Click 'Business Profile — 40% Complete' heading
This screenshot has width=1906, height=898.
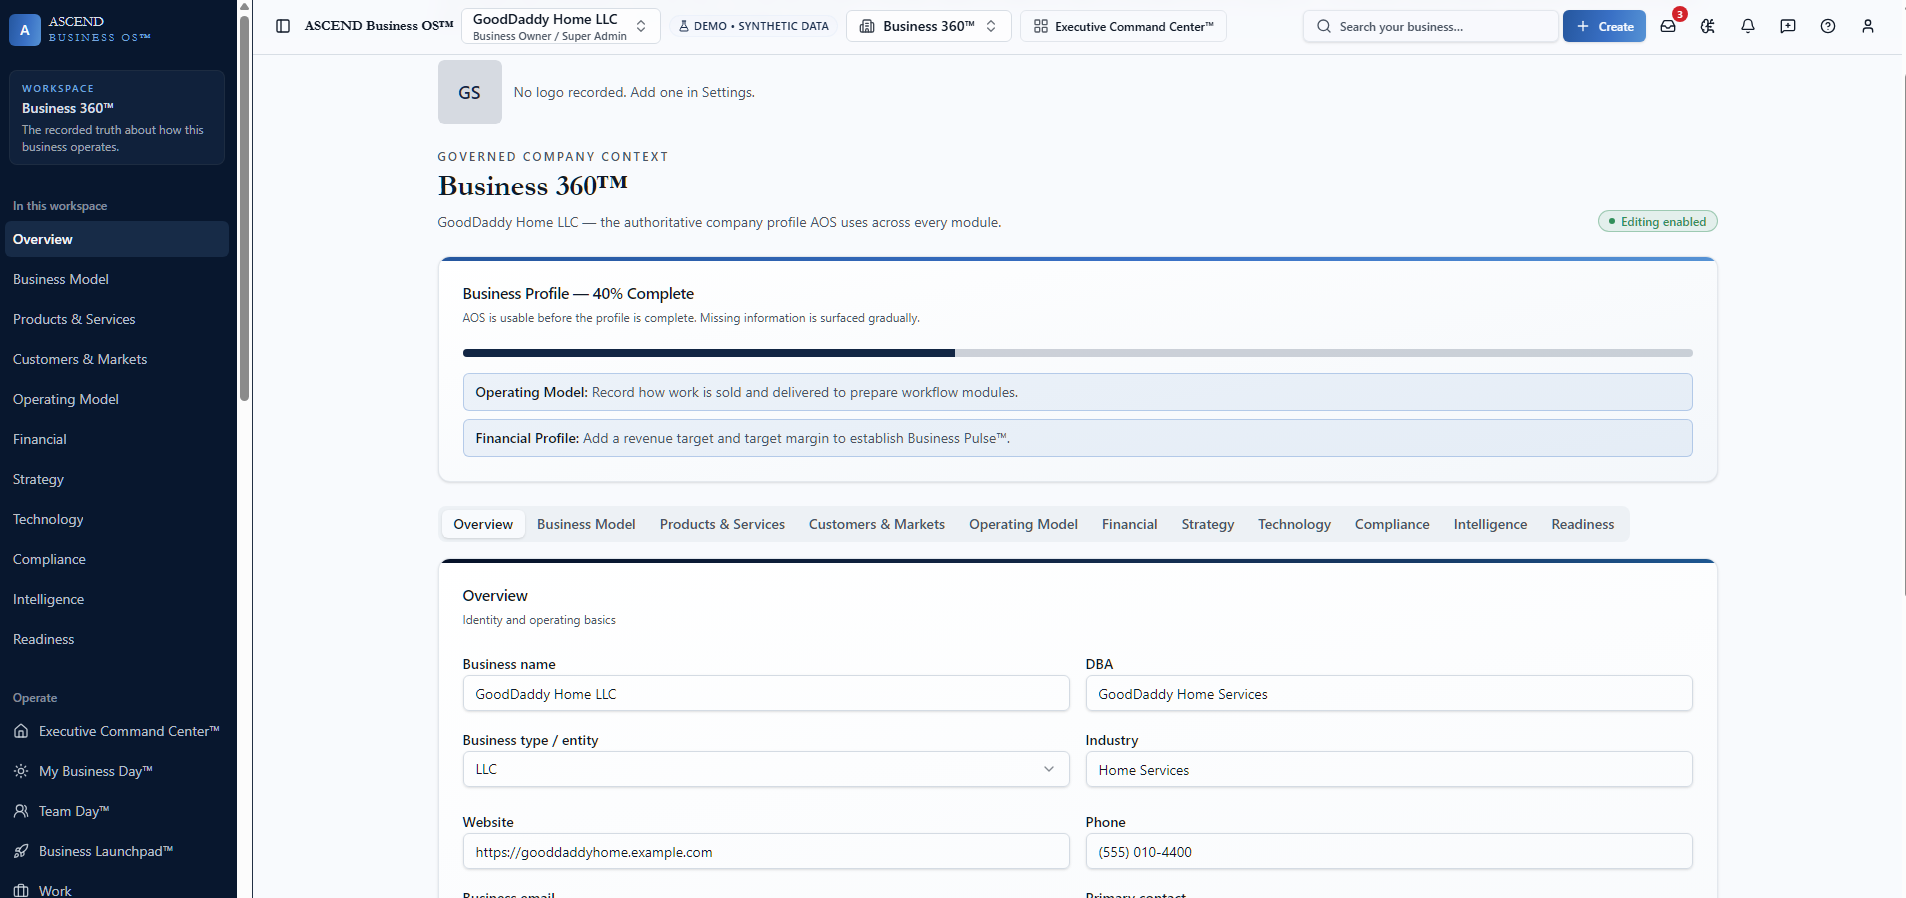coord(578,293)
